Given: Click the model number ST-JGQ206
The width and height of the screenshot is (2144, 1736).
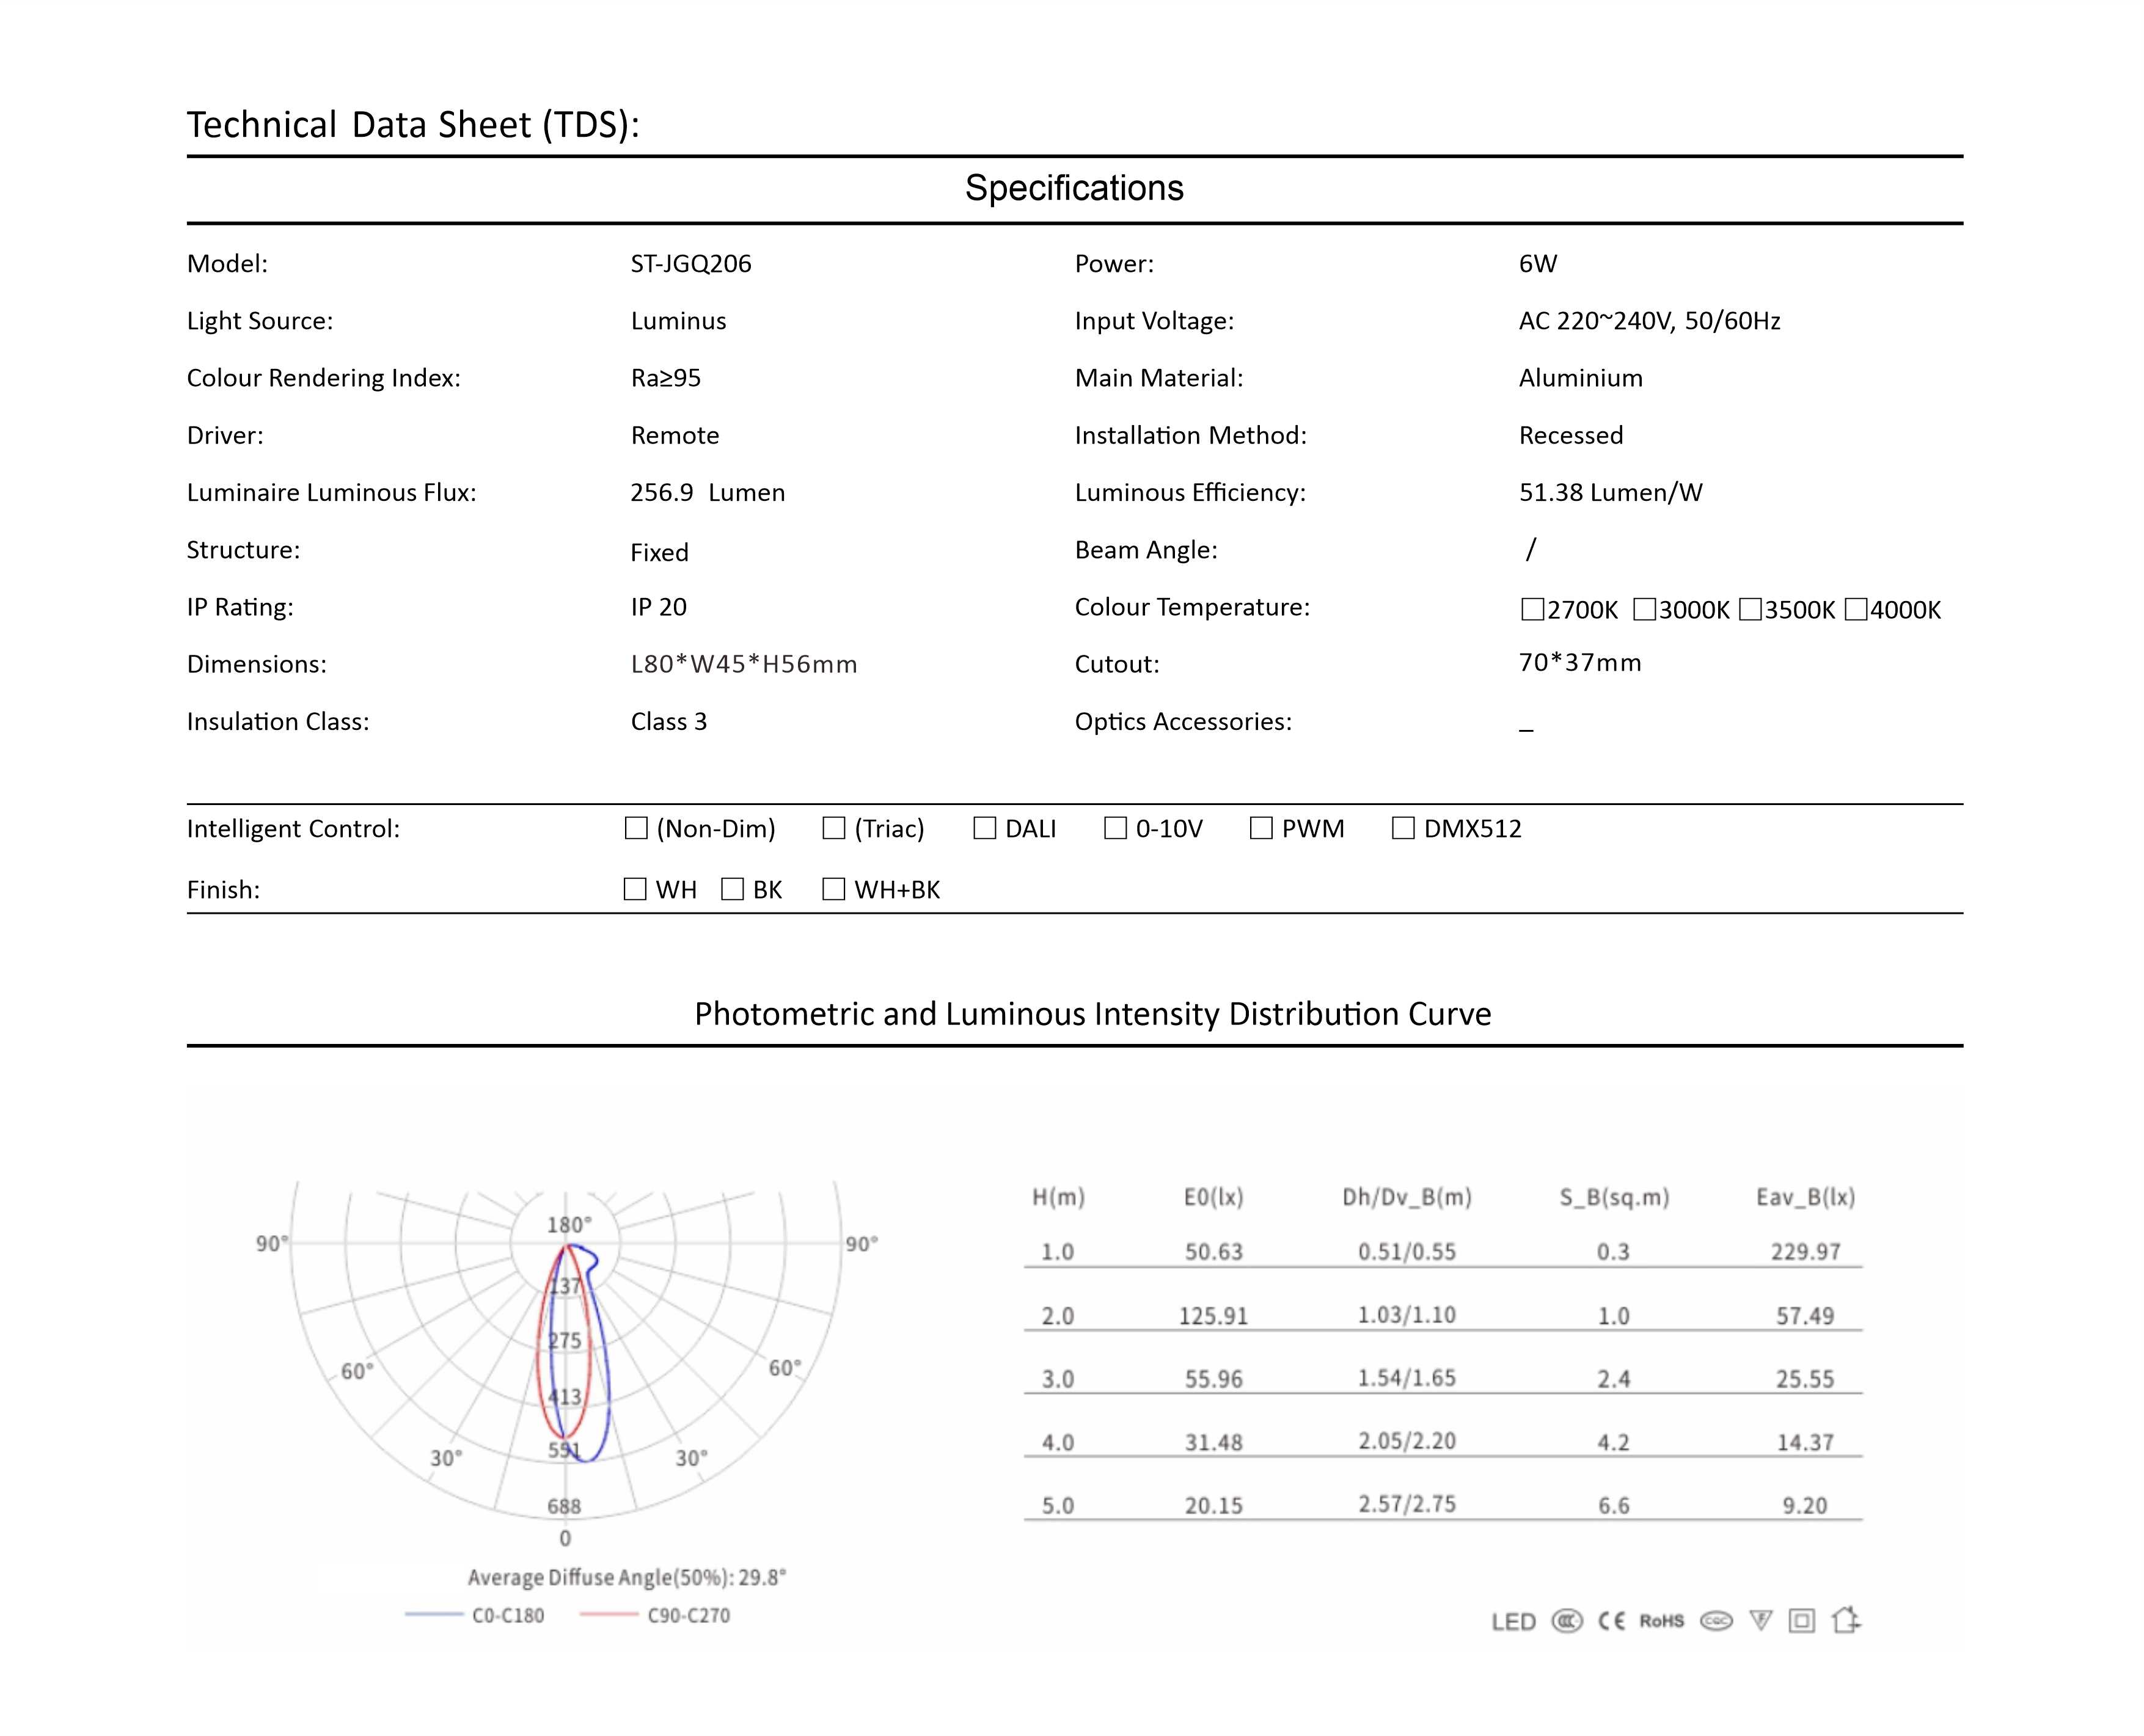Looking at the screenshot, I should point(691,264).
